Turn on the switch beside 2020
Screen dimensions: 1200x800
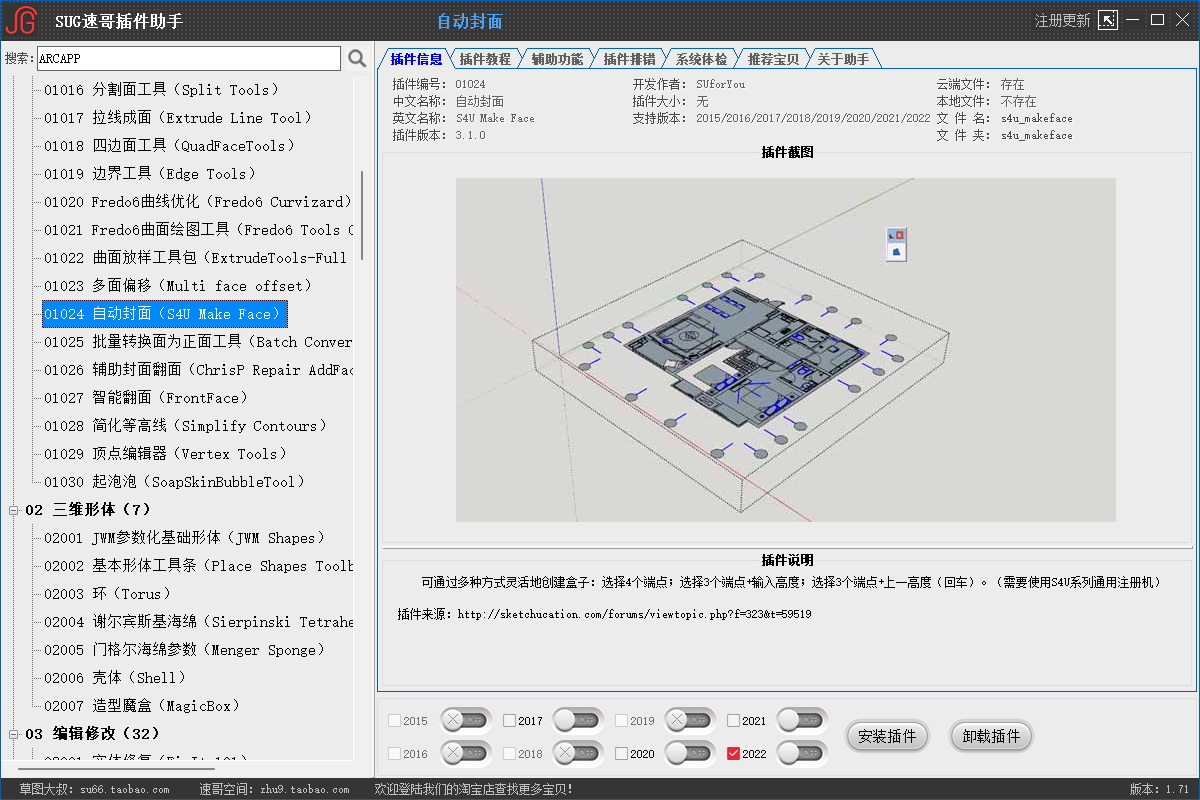coord(690,753)
